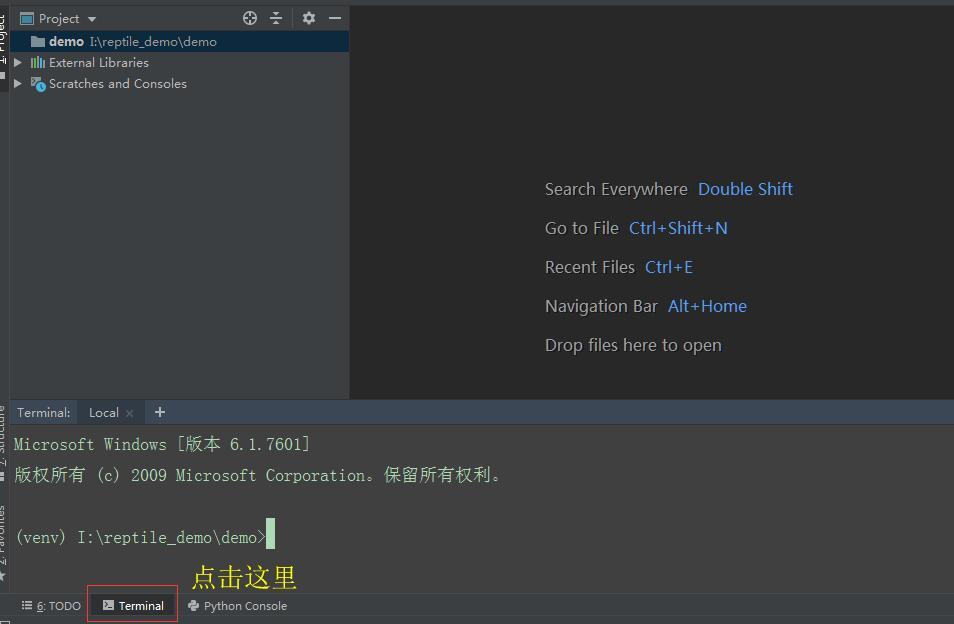Open the TODO tool window tab
This screenshot has width=954, height=624.
[51, 606]
